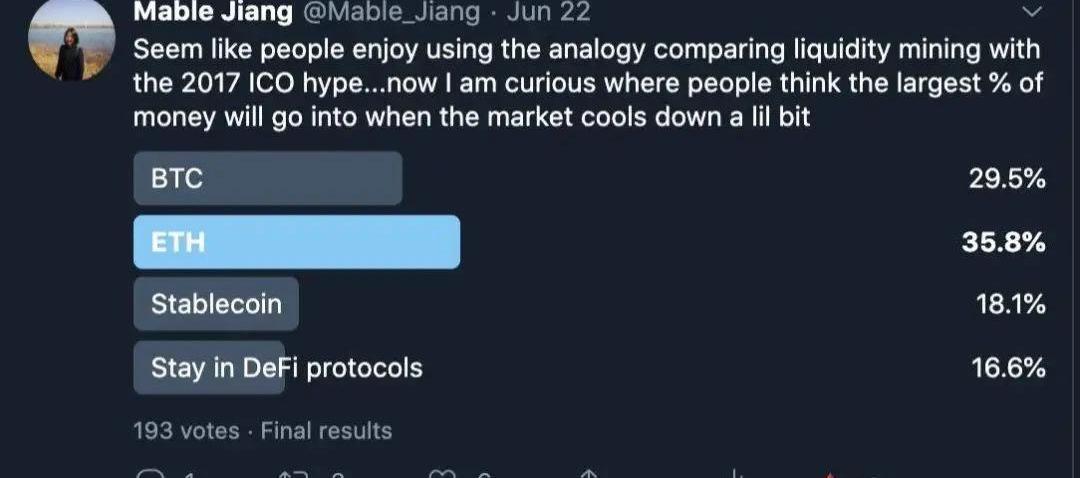The width and height of the screenshot is (1080, 478).
Task: Reply to the tweet via comment icon
Action: click(149, 474)
